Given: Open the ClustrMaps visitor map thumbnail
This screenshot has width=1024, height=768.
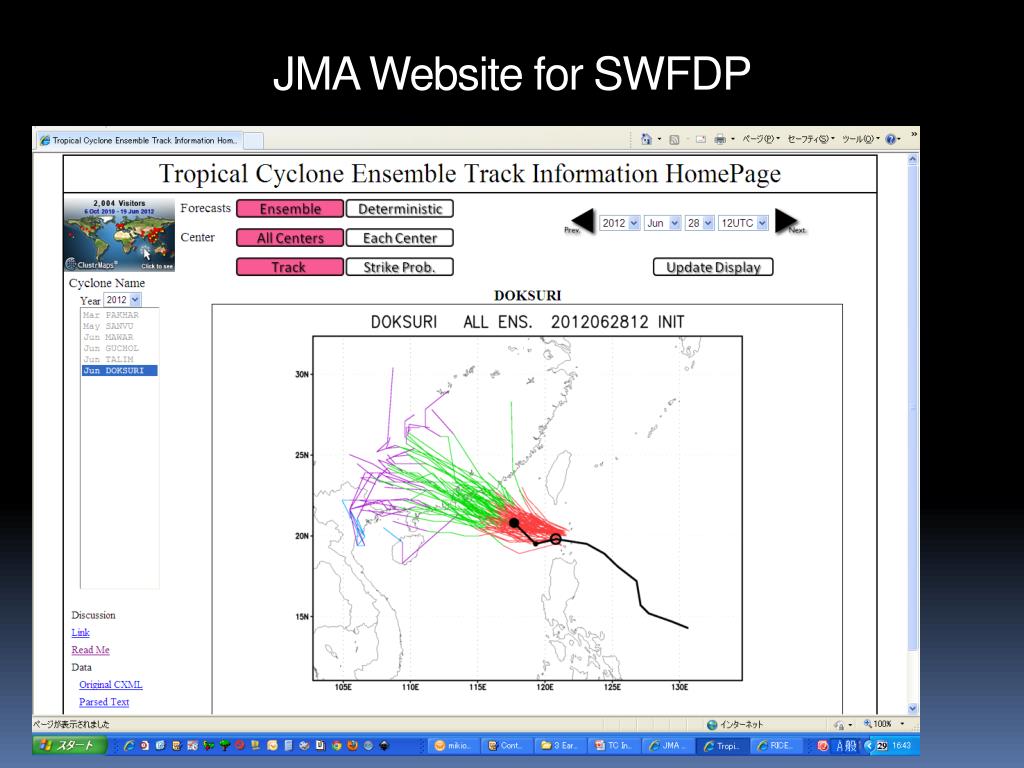Looking at the screenshot, I should pos(120,234).
